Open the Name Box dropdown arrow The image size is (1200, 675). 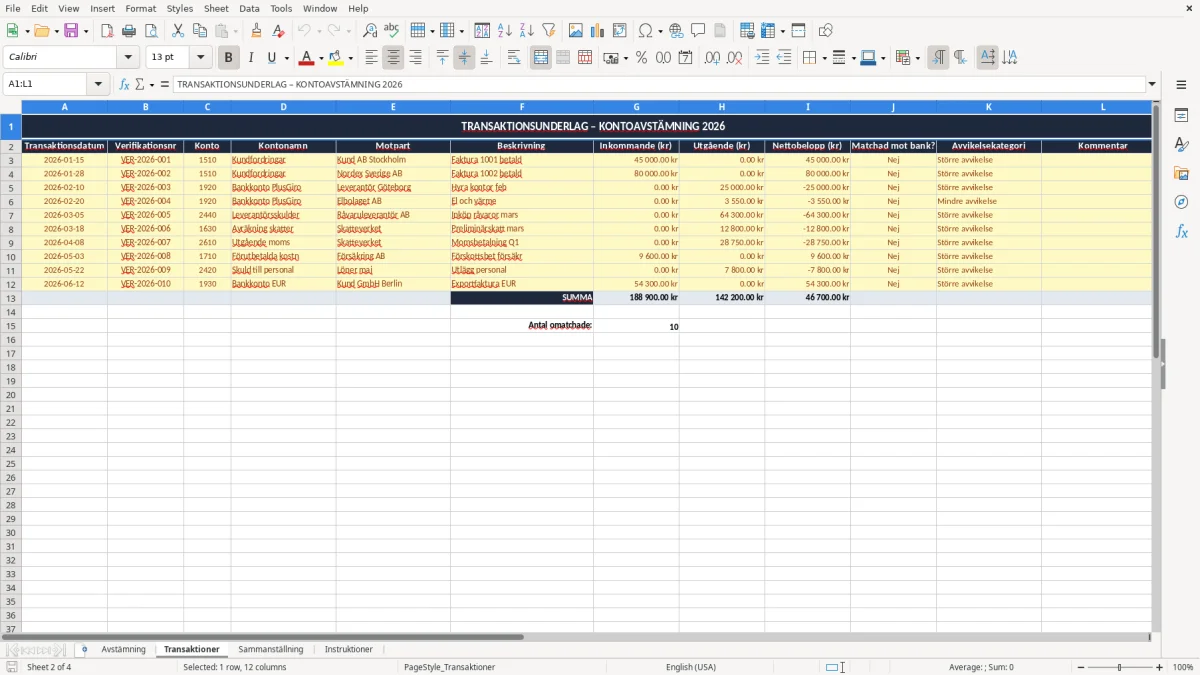tap(98, 84)
